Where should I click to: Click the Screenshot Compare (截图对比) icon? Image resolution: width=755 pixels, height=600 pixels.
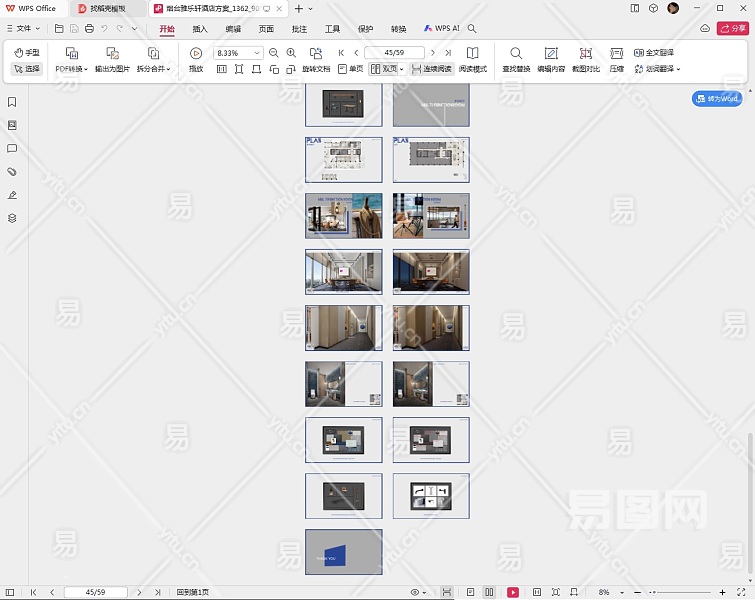(x=585, y=53)
